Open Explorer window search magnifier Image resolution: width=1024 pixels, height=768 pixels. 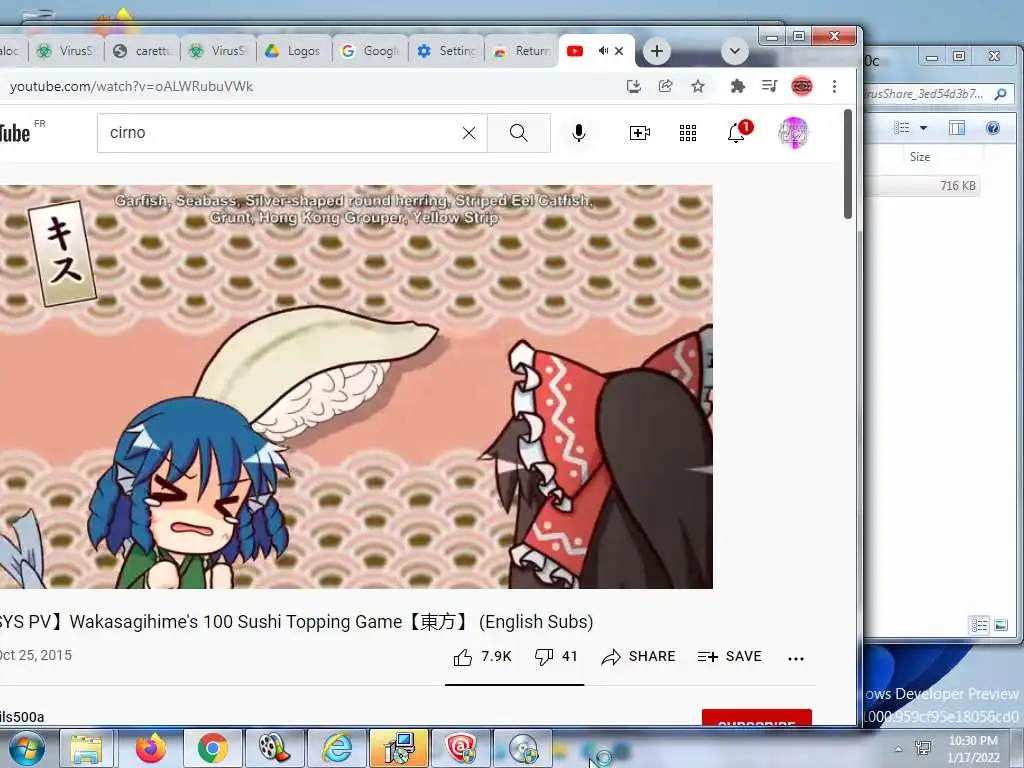[x=1000, y=94]
